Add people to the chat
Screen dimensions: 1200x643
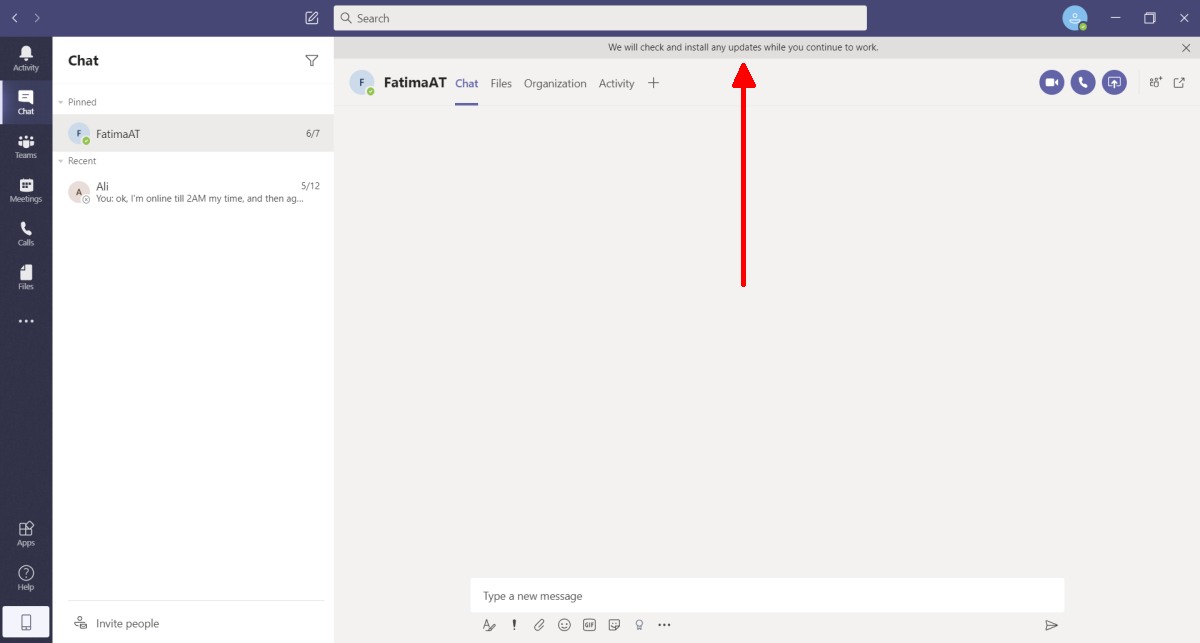1155,83
